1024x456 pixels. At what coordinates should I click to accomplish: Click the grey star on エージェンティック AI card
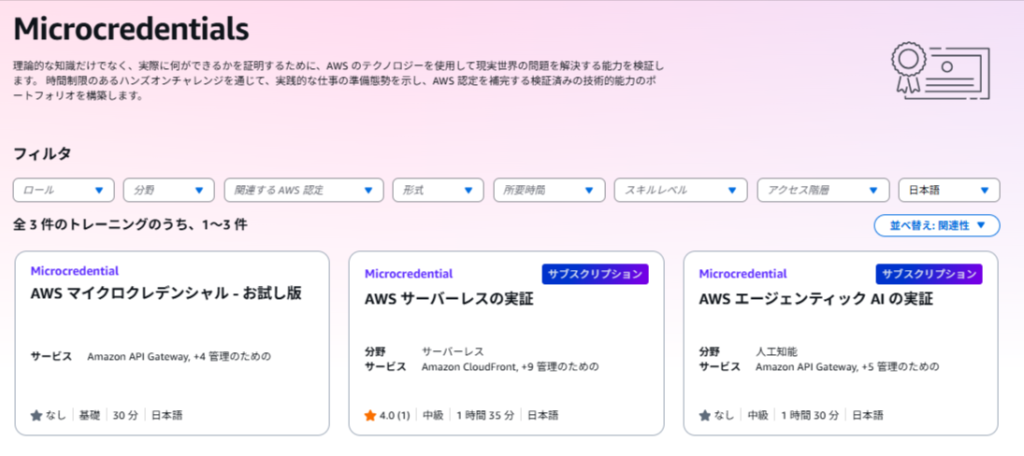704,415
